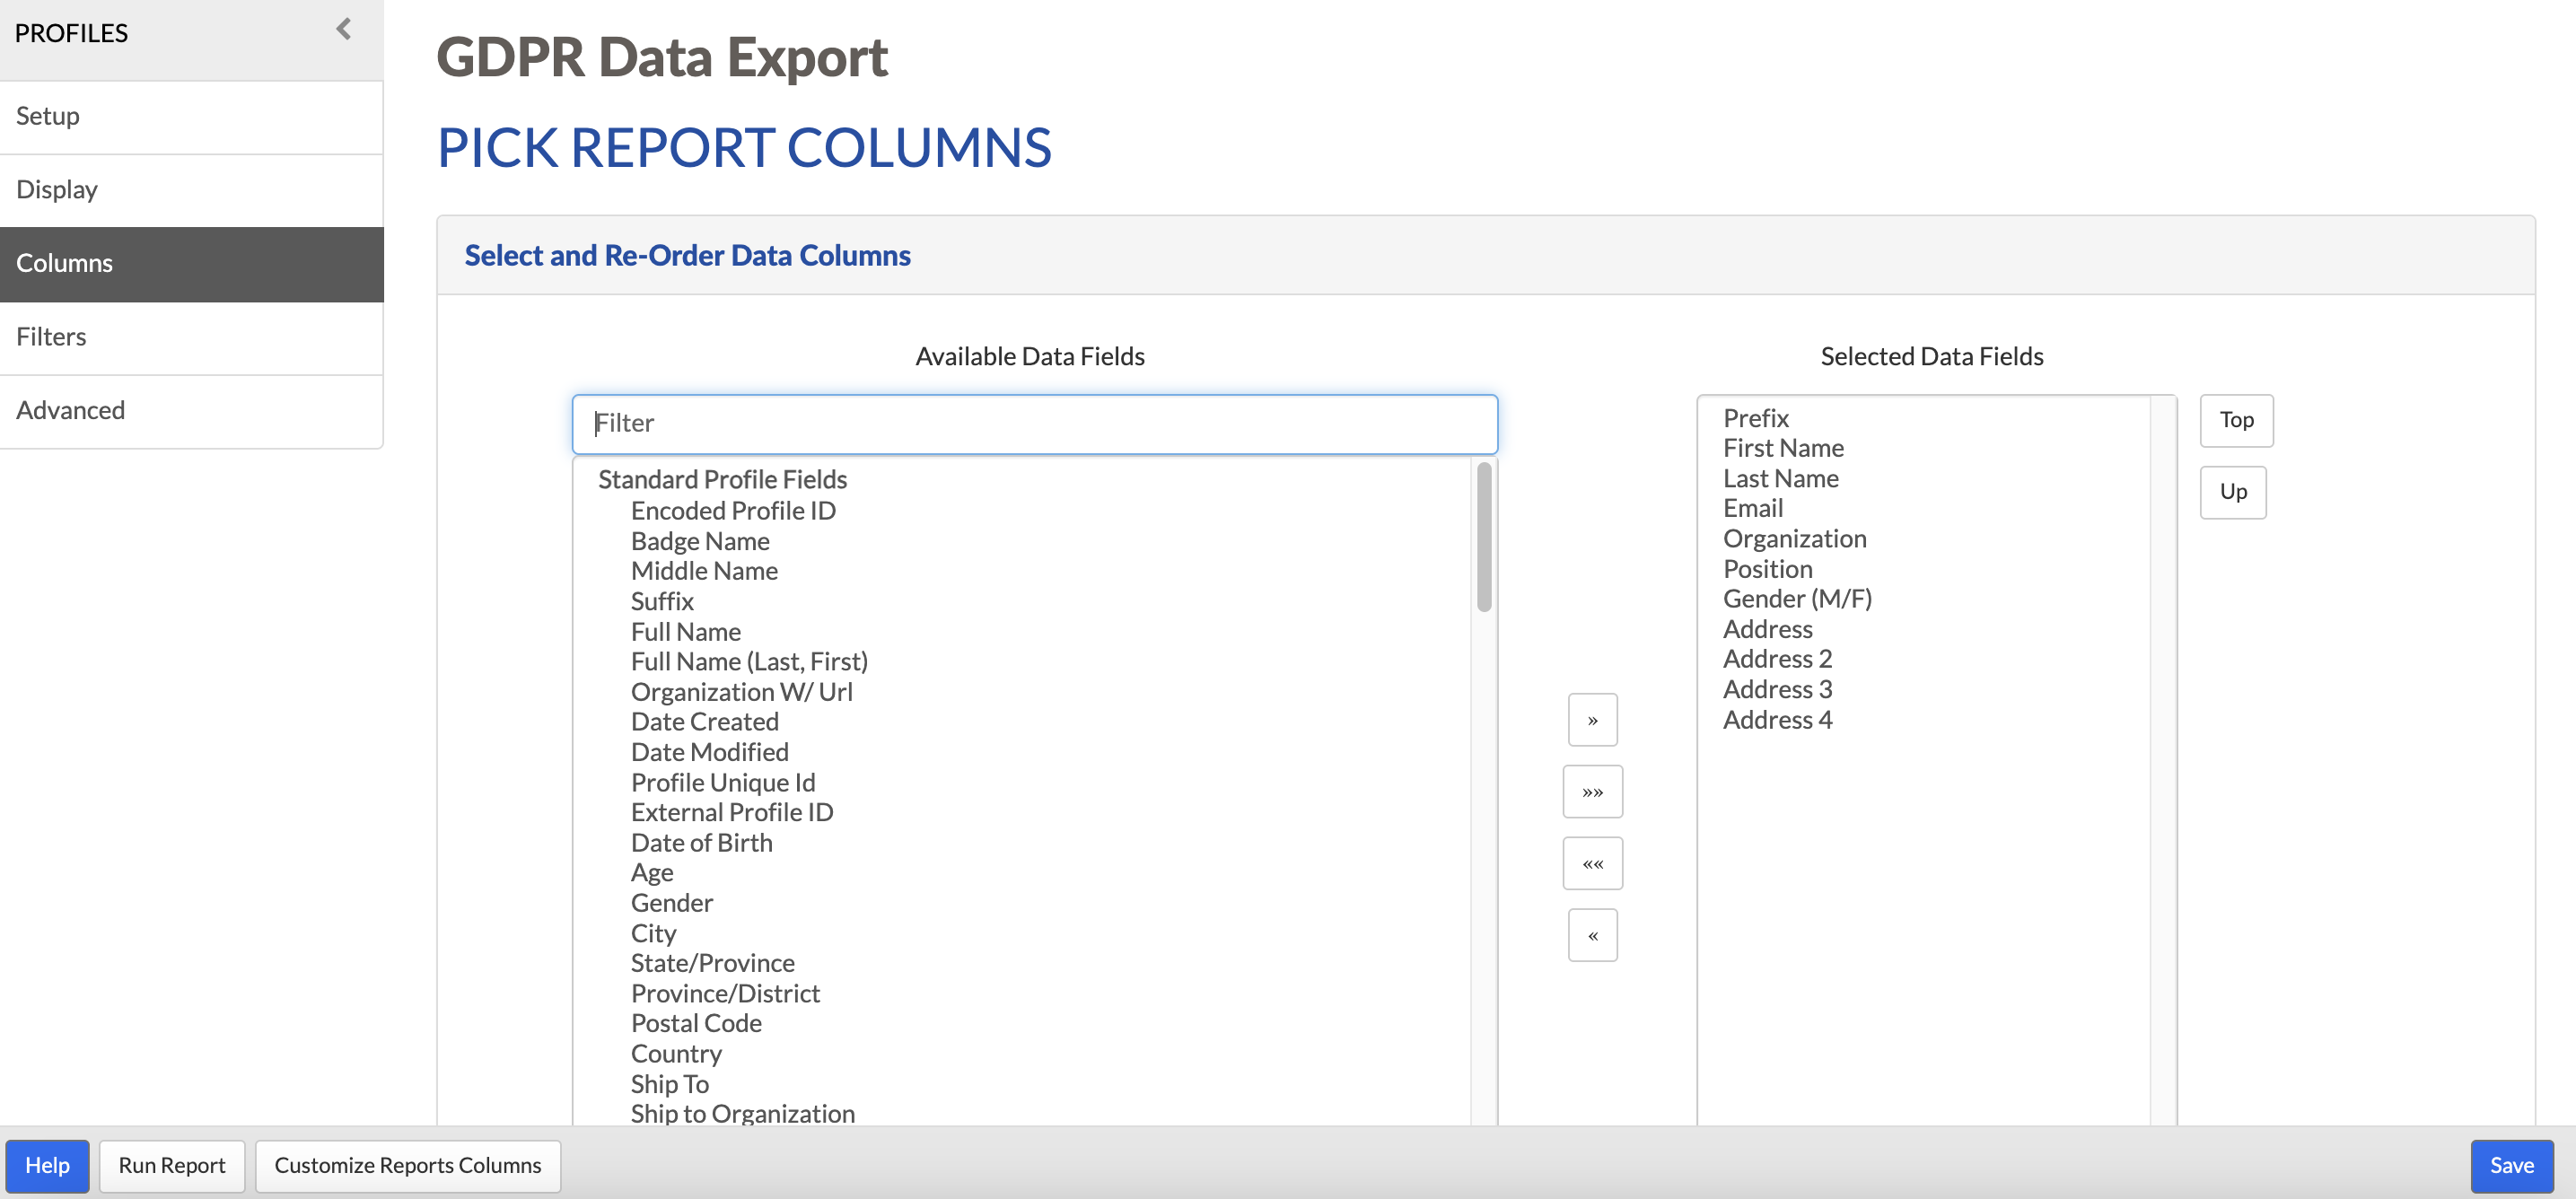Select Standard Profile Fields group header
Viewport: 2576px width, 1199px height.
(722, 480)
